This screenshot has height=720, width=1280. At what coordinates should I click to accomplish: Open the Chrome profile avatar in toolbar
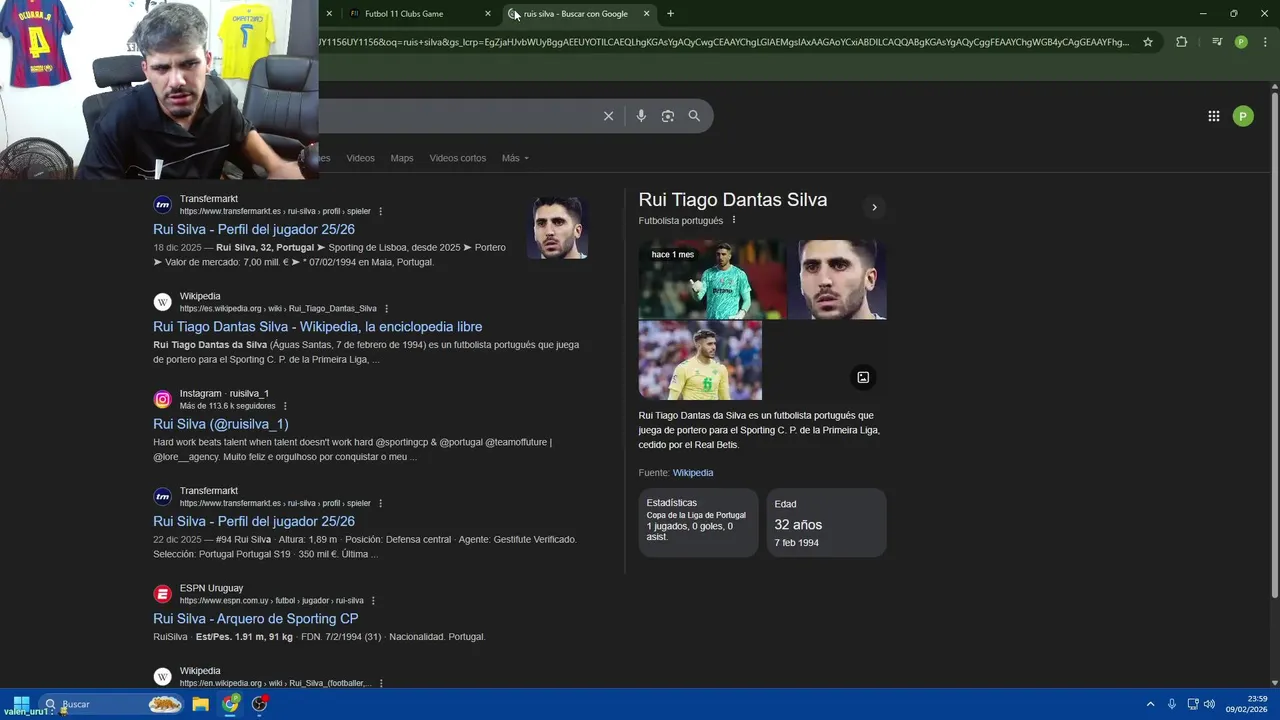[x=1241, y=42]
